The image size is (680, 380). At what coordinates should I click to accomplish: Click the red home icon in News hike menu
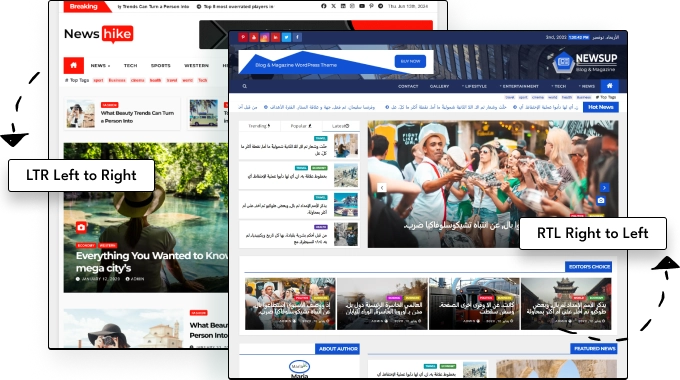point(74,66)
